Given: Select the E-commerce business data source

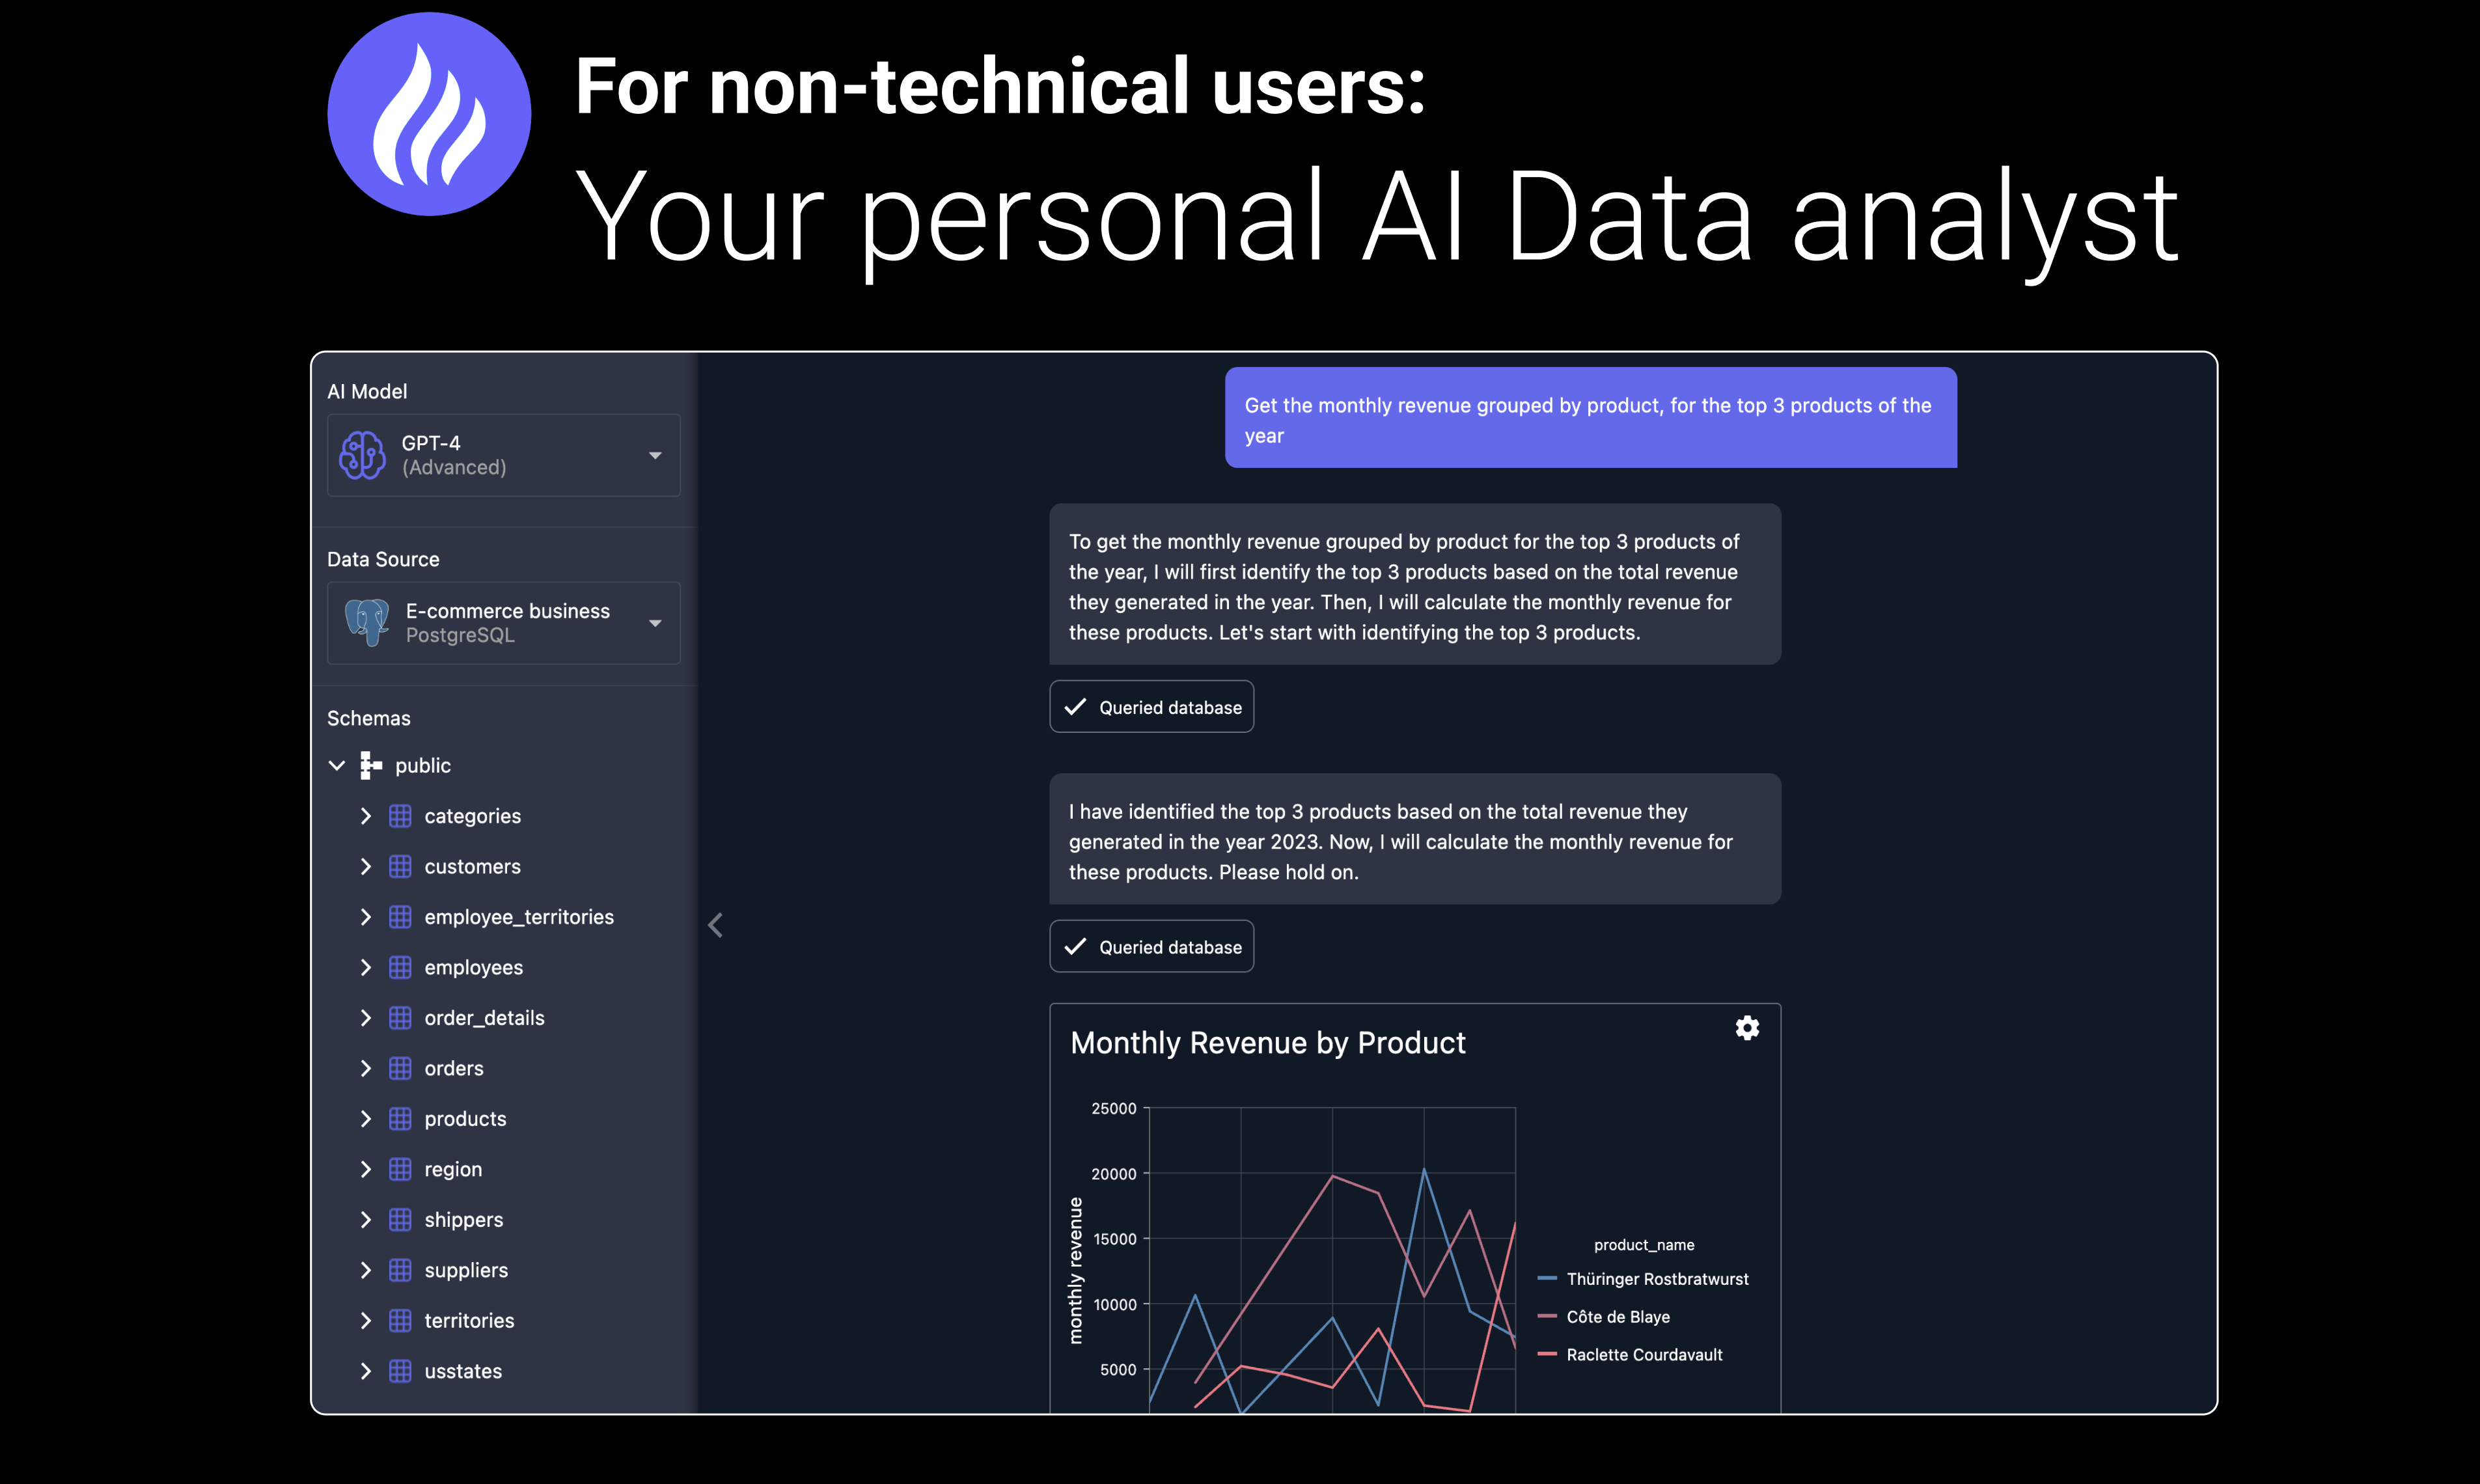Looking at the screenshot, I should [503, 620].
